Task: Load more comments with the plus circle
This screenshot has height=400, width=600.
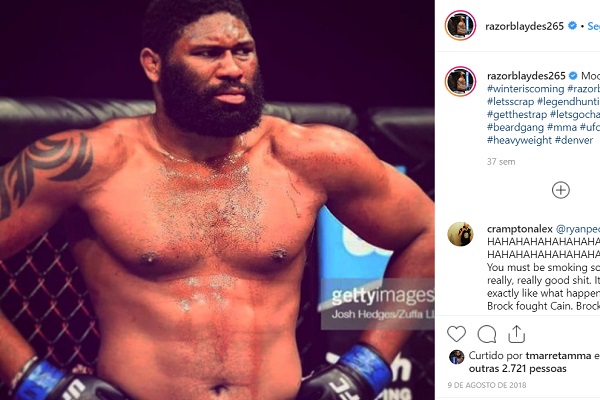Action: coord(561,189)
